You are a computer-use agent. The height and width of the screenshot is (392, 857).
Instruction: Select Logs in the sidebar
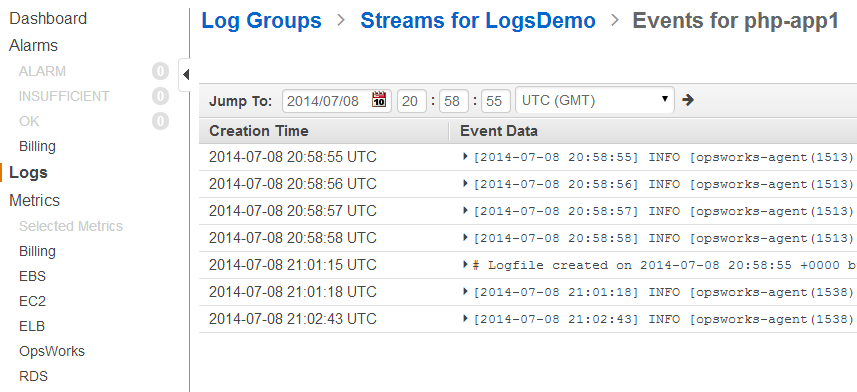[x=28, y=173]
